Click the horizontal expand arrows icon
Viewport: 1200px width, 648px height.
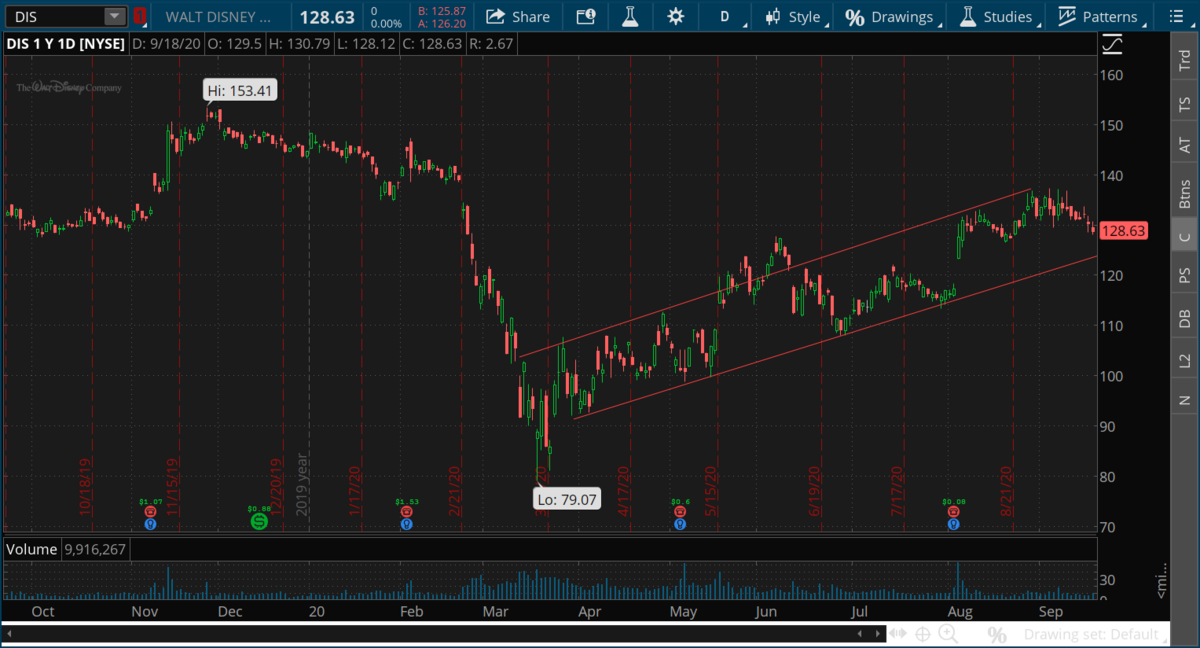898,634
